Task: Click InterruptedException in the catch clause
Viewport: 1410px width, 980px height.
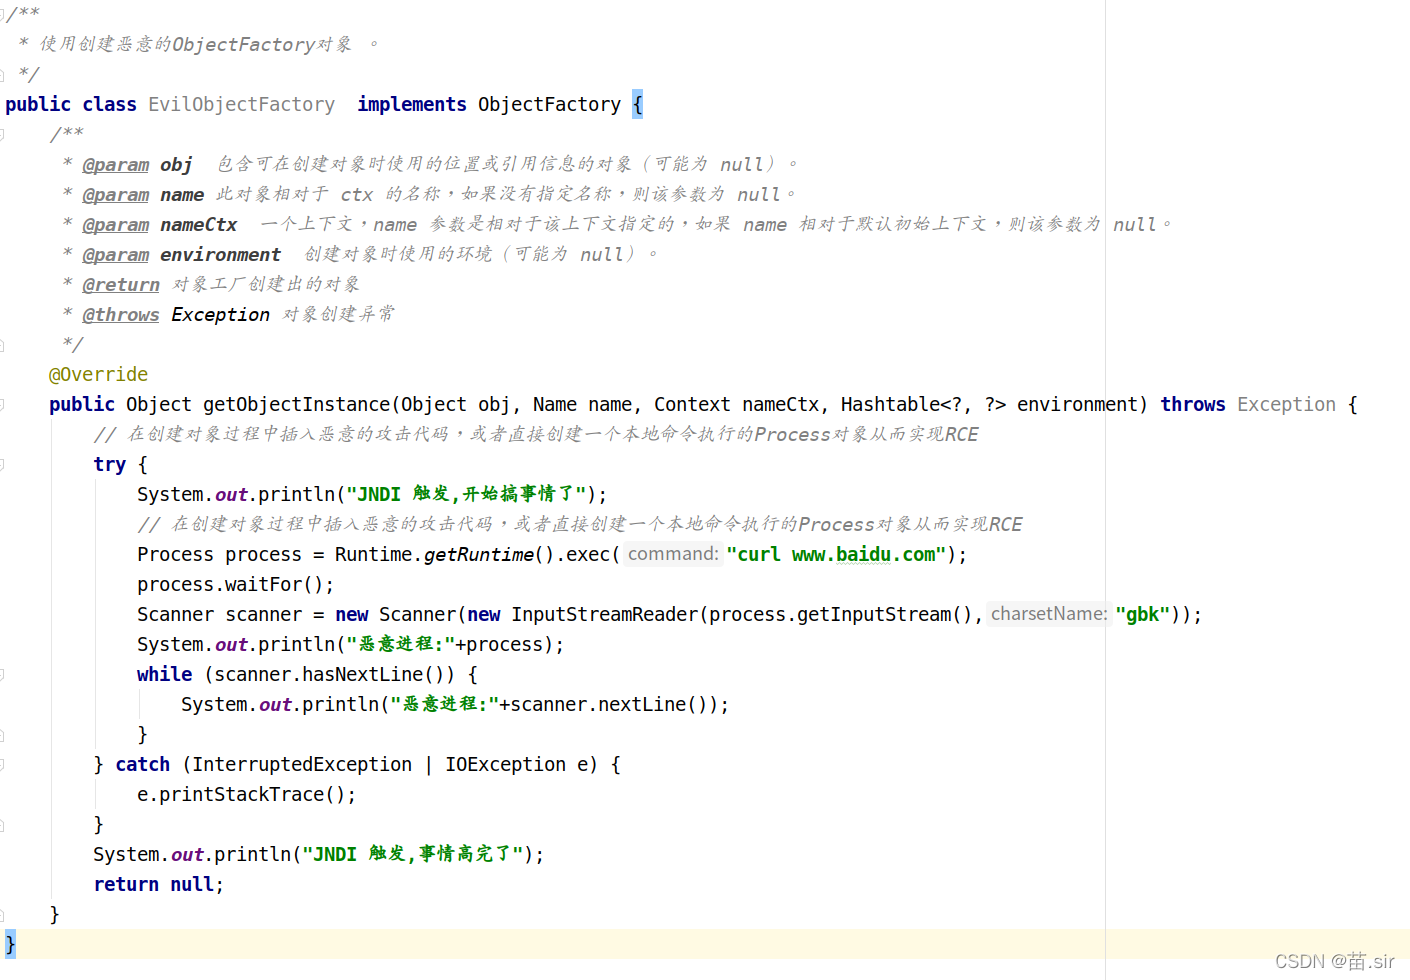Action: (302, 764)
